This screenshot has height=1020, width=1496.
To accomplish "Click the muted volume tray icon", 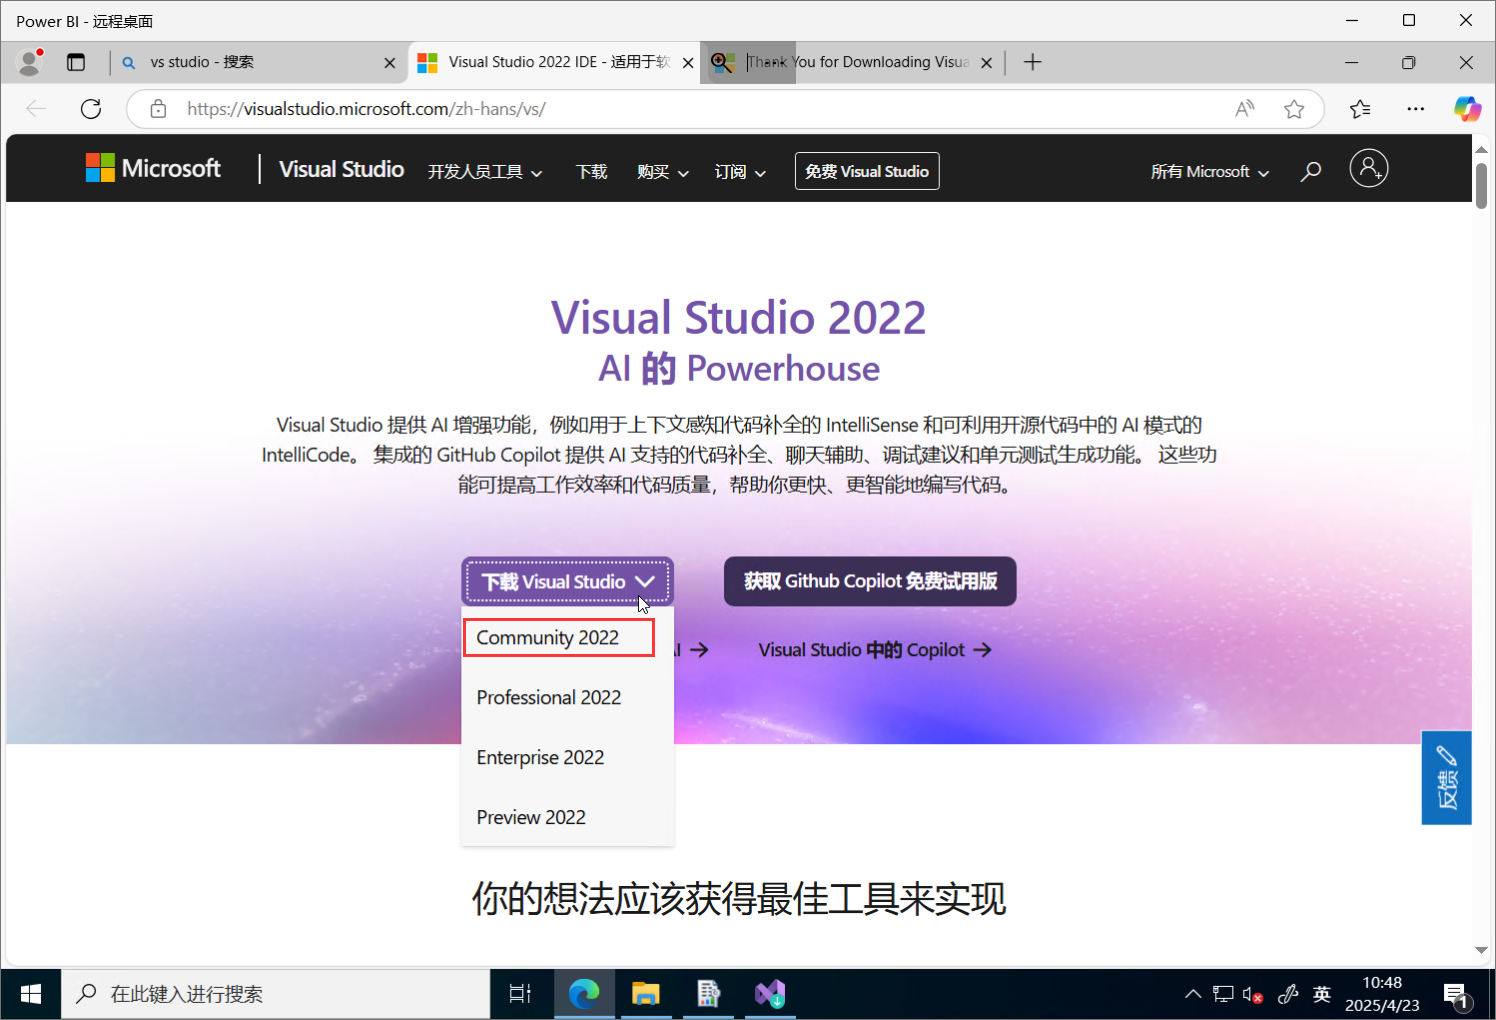I will (x=1253, y=994).
